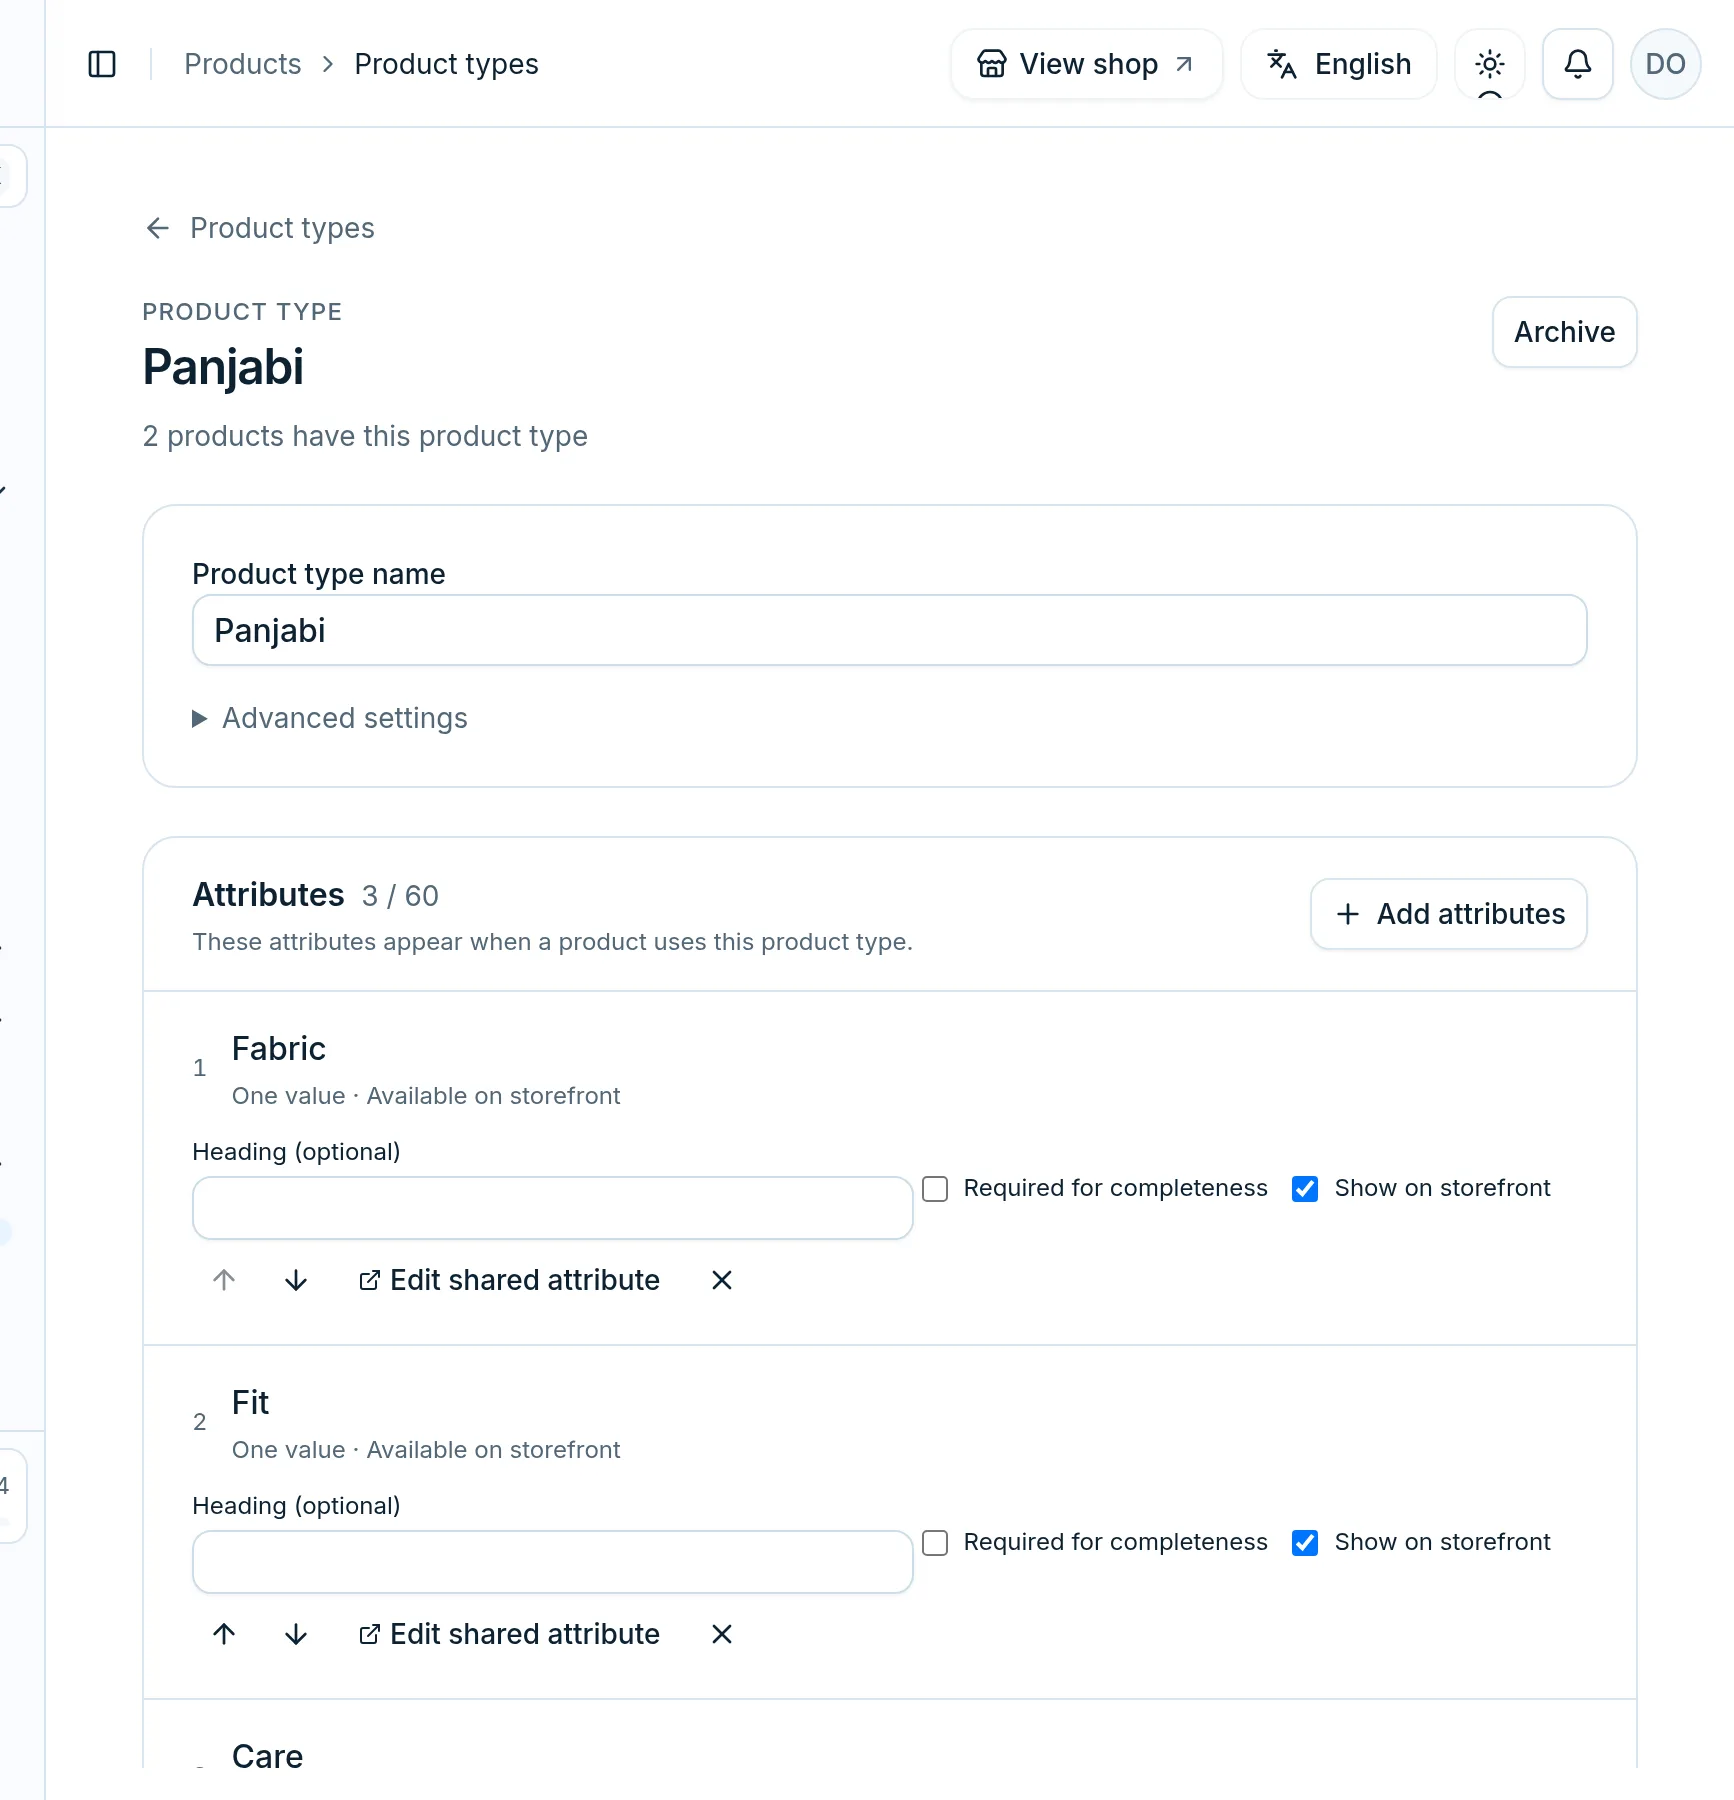Viewport: 1734px width, 1800px height.
Task: Expand Advanced settings
Action: [x=330, y=718]
